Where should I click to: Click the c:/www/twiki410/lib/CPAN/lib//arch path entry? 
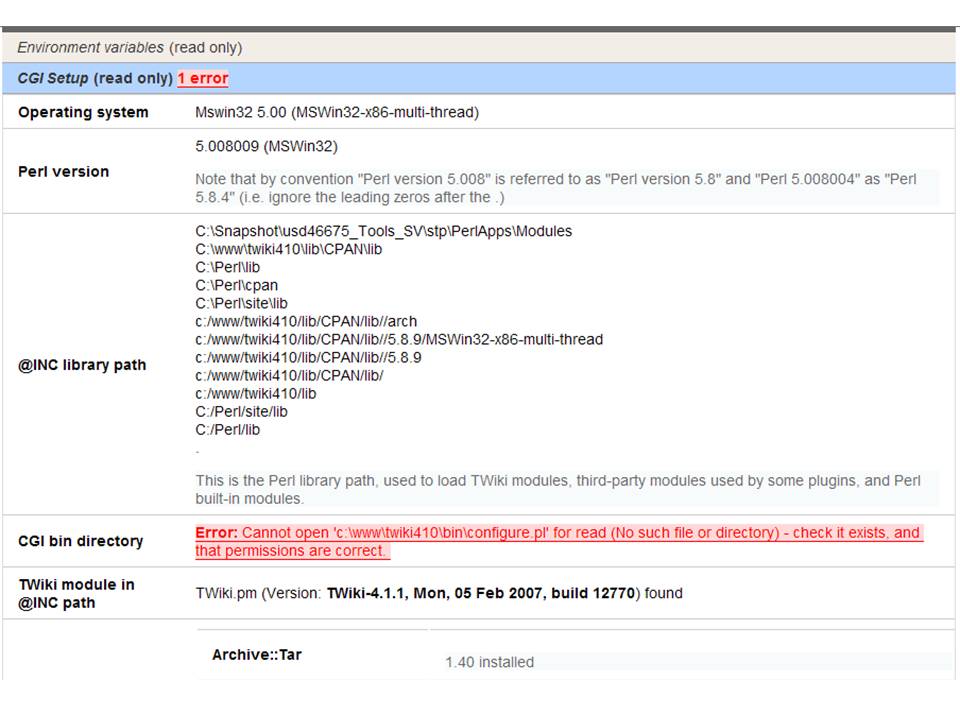pos(306,321)
